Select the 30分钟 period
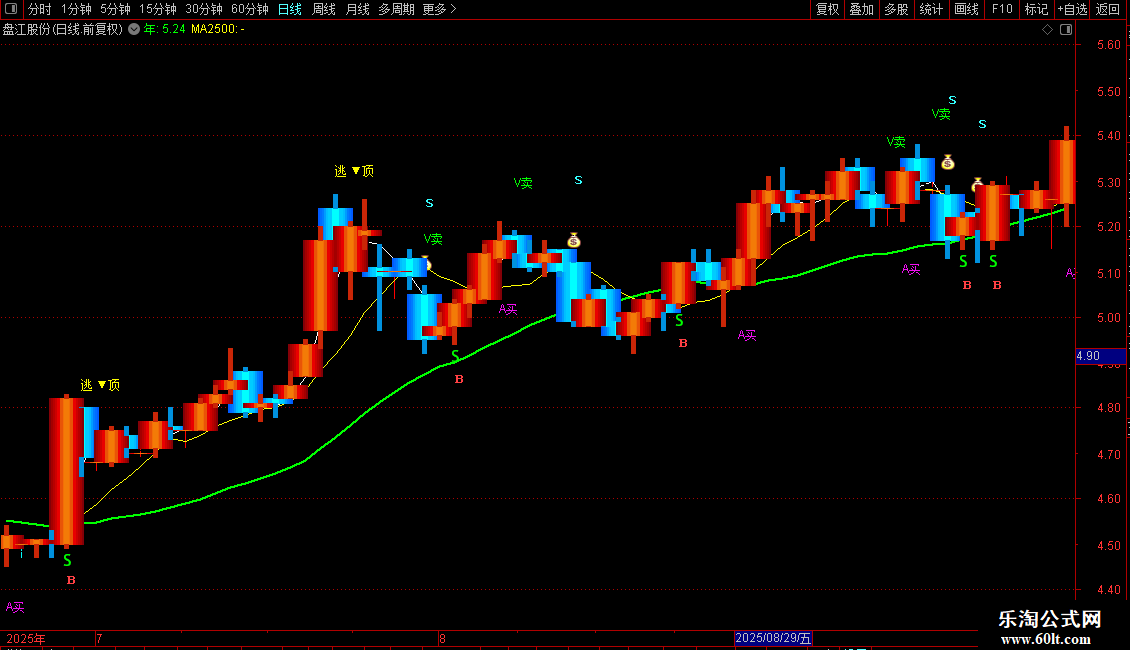 (x=204, y=9)
